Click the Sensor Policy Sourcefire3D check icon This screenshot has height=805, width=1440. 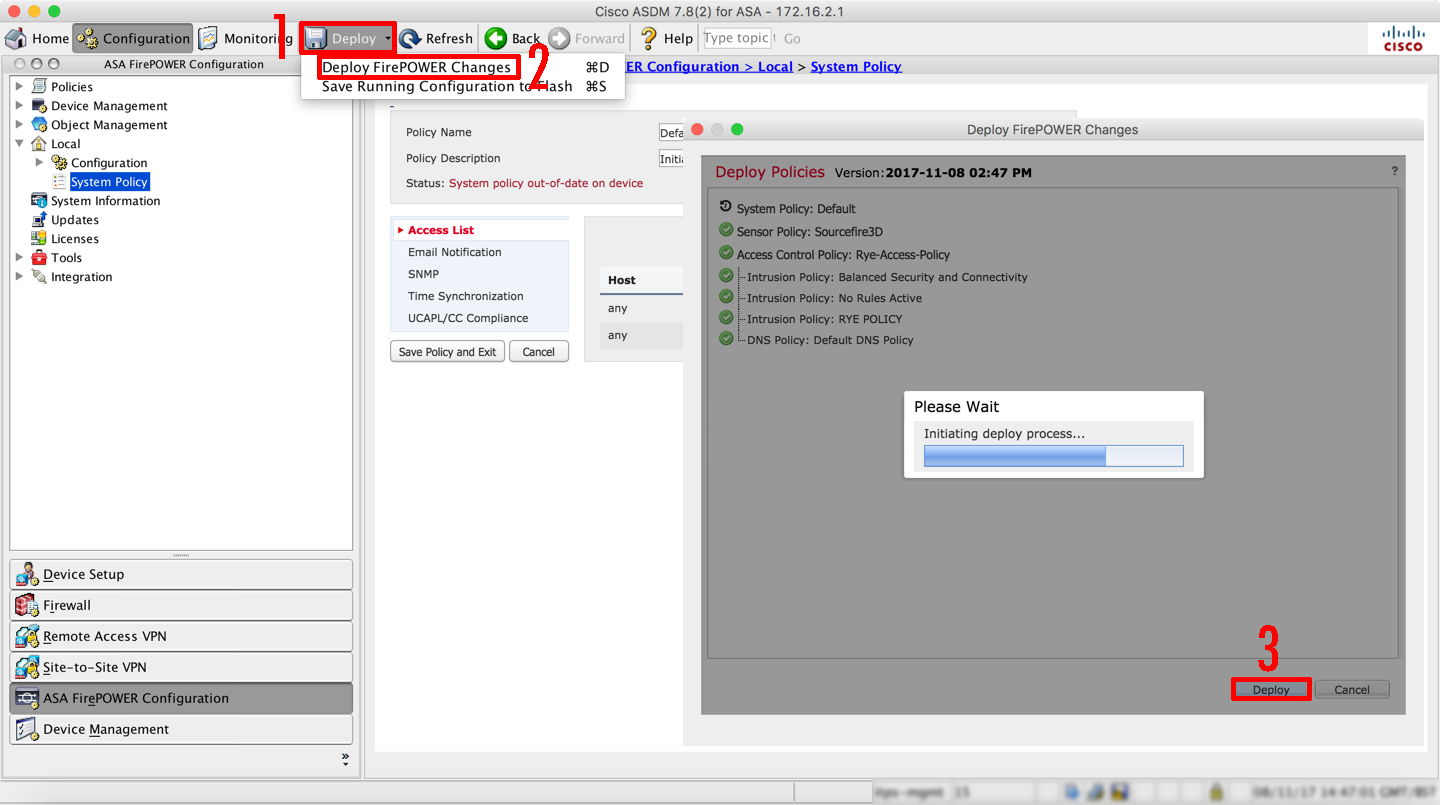[x=726, y=231]
